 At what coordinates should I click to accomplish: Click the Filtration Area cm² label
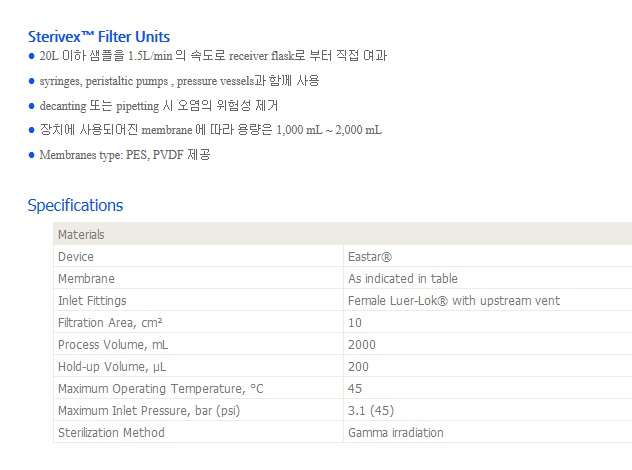tap(110, 322)
